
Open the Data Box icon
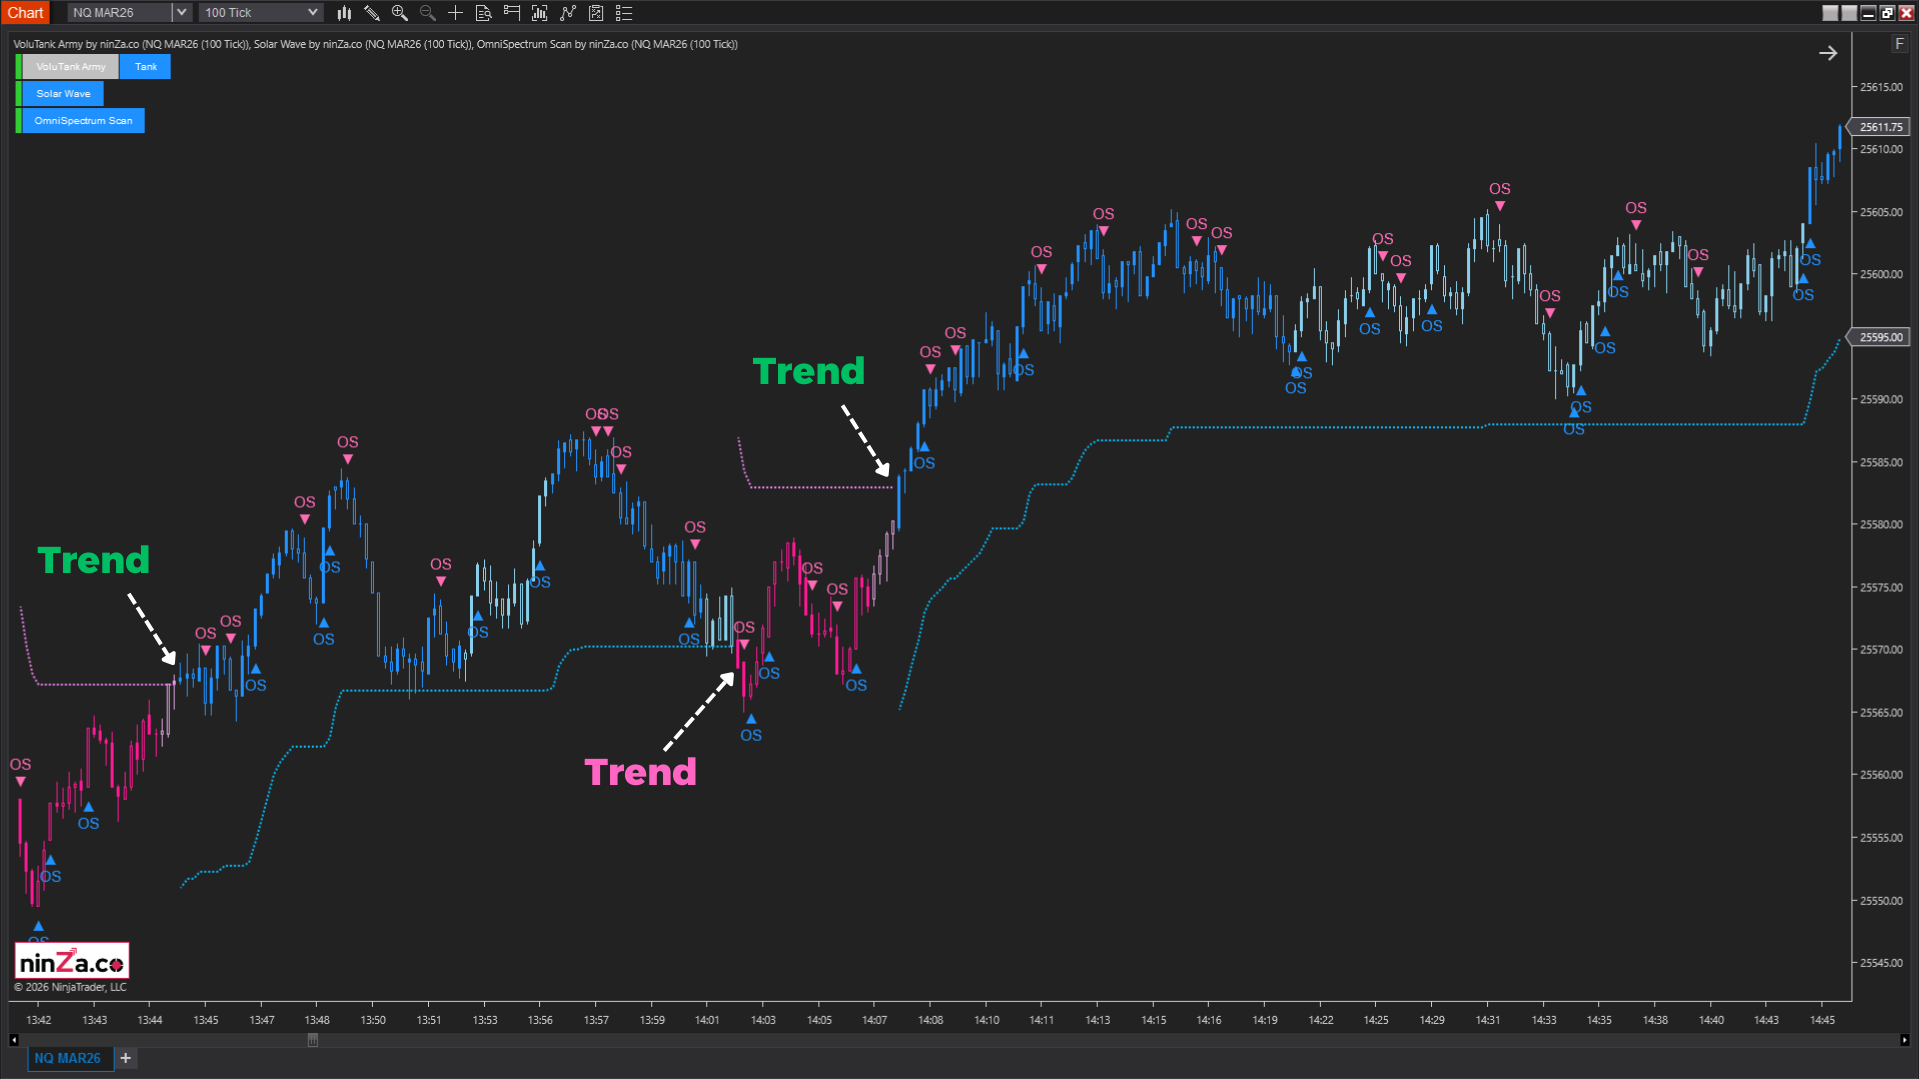point(484,13)
